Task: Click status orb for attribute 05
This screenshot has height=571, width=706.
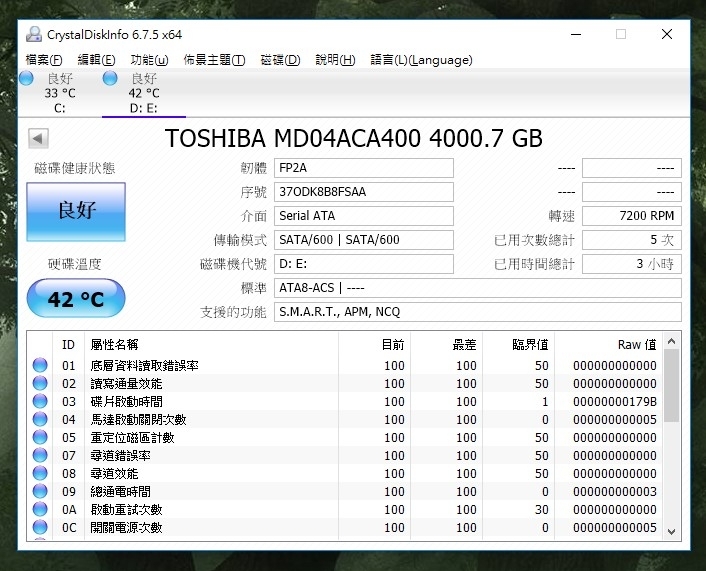Action: pyautogui.click(x=40, y=437)
